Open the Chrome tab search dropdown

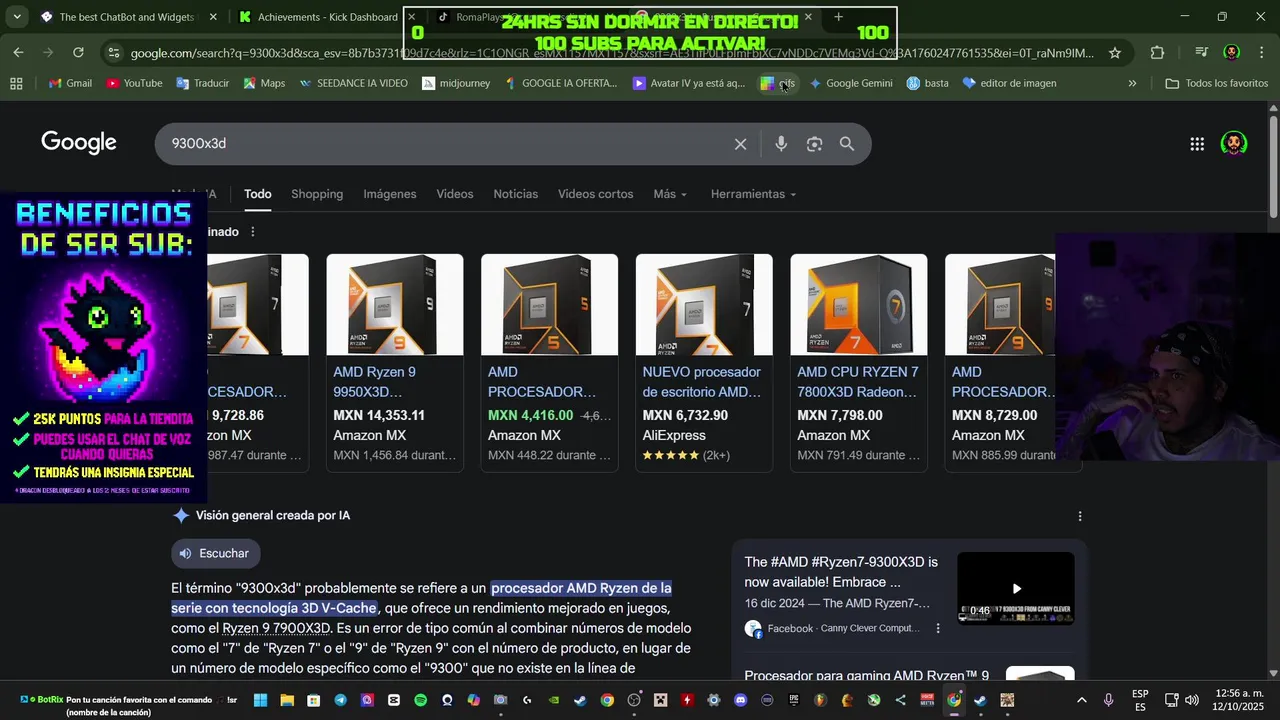coord(16,17)
